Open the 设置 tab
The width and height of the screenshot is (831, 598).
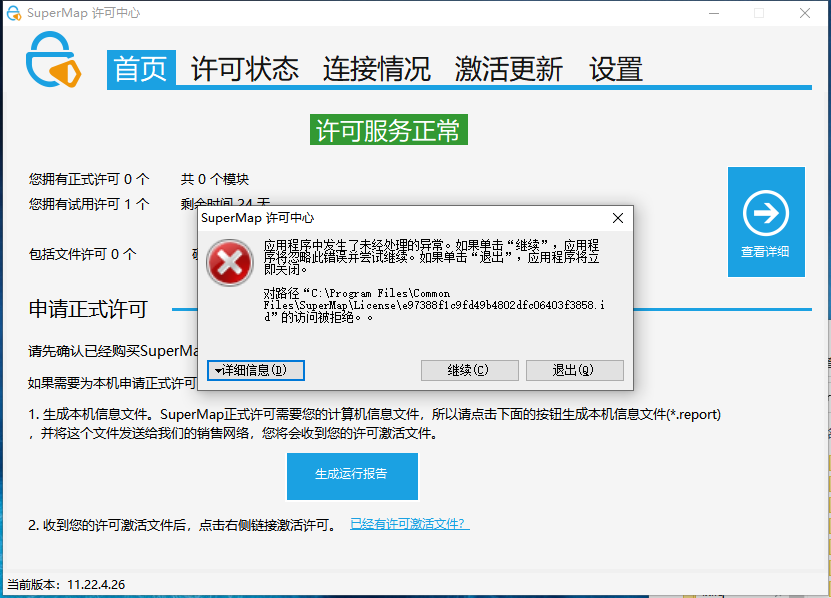[x=616, y=69]
